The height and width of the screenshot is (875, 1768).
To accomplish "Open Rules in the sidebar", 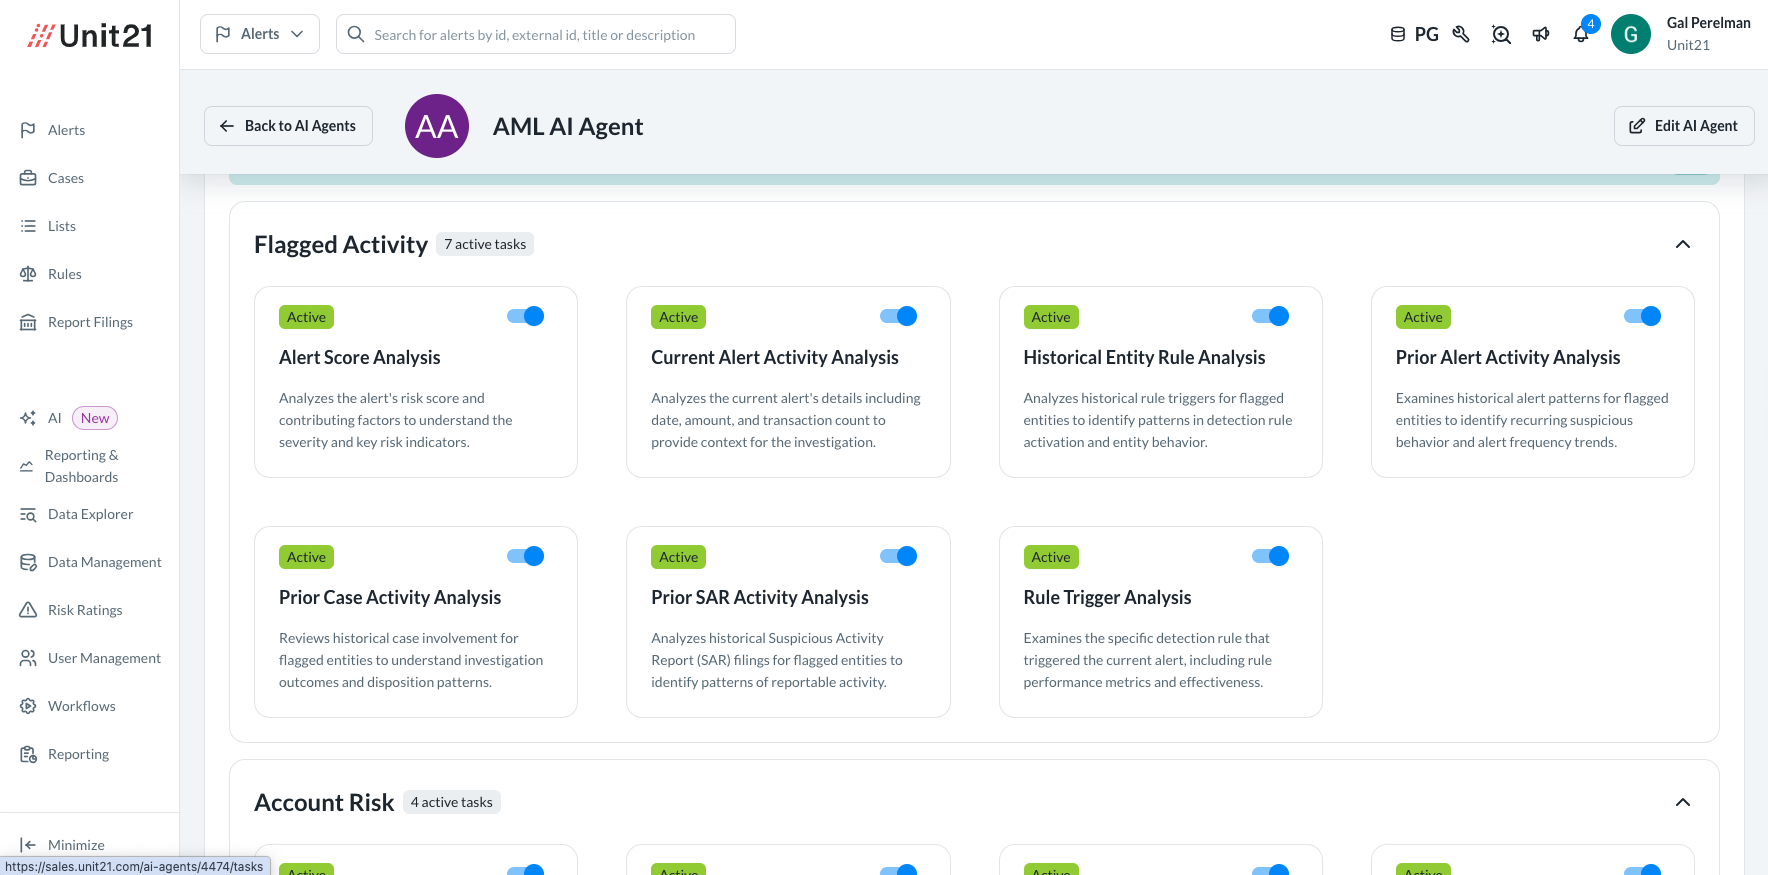I will tap(65, 274).
